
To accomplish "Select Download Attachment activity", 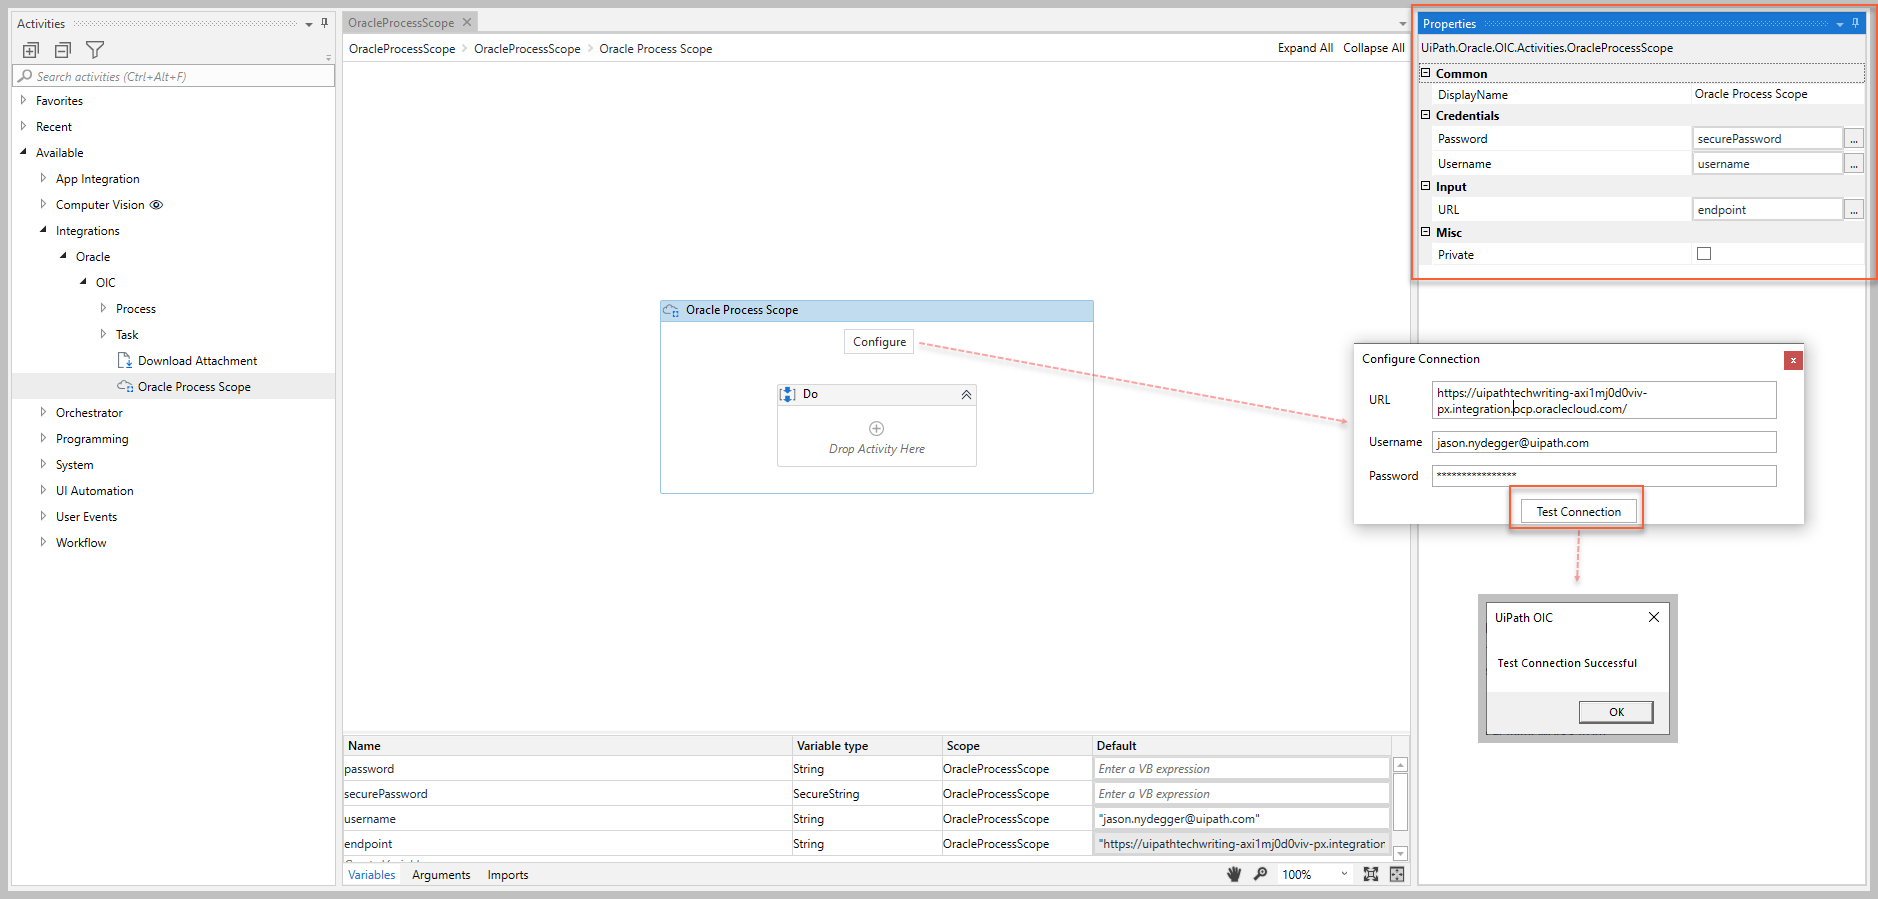I will [197, 361].
